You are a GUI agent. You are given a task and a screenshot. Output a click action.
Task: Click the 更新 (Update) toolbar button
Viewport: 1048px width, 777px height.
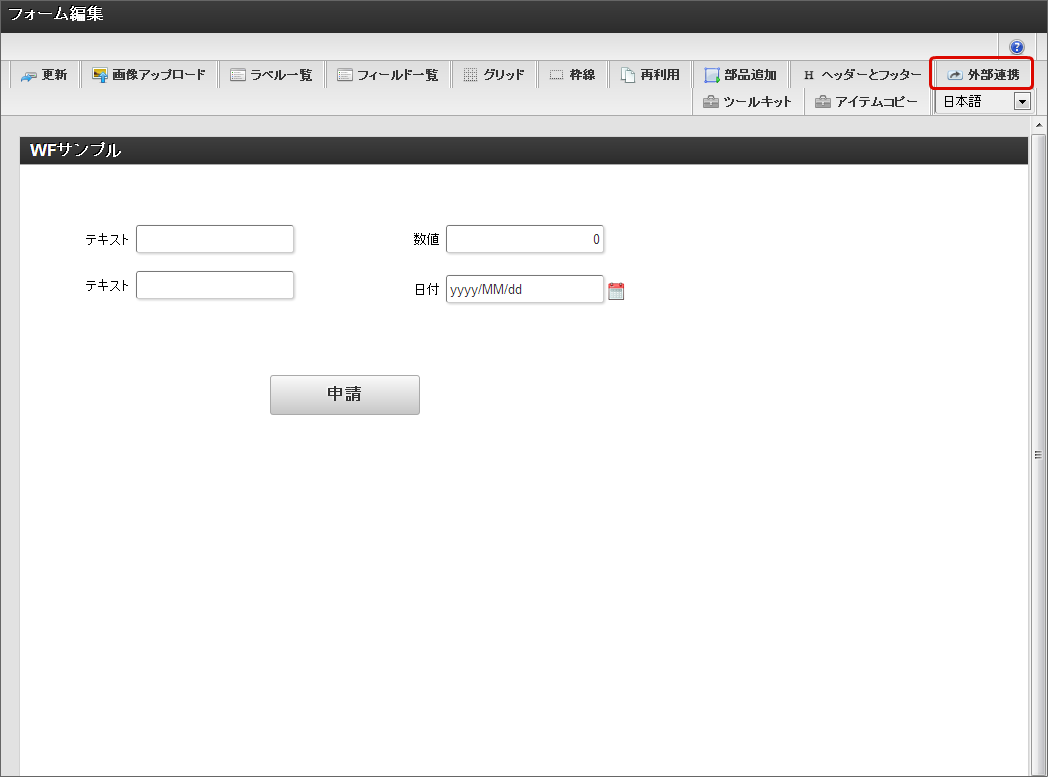pos(45,75)
